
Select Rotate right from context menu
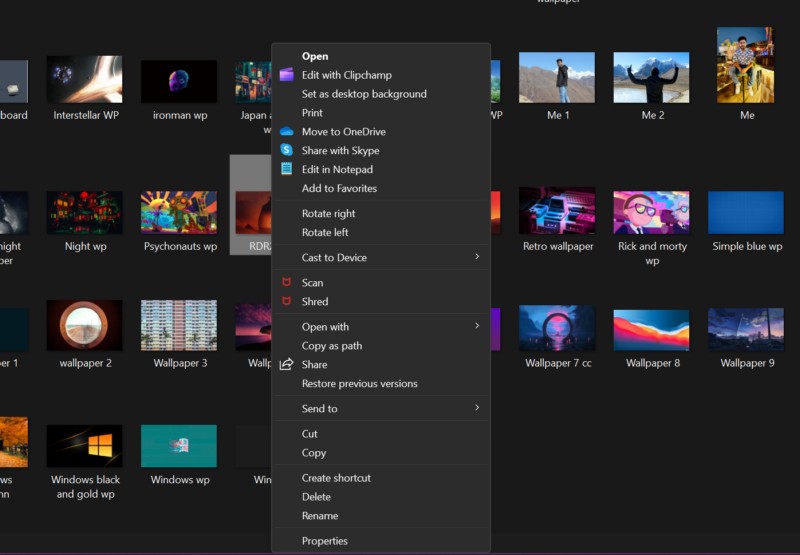point(328,214)
